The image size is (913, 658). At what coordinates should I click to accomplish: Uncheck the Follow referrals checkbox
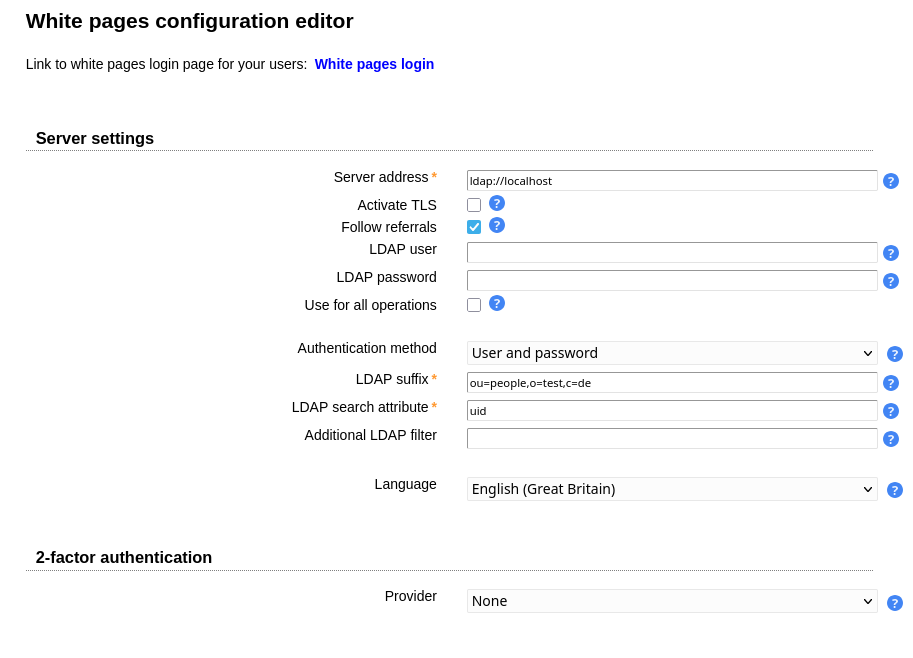[474, 227]
